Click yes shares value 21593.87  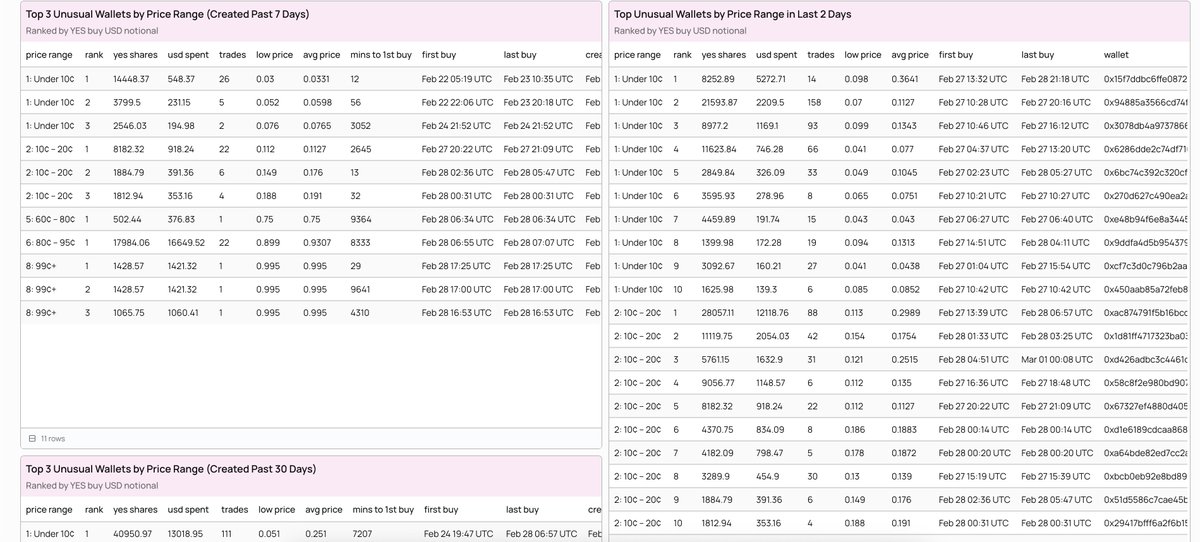(720, 102)
